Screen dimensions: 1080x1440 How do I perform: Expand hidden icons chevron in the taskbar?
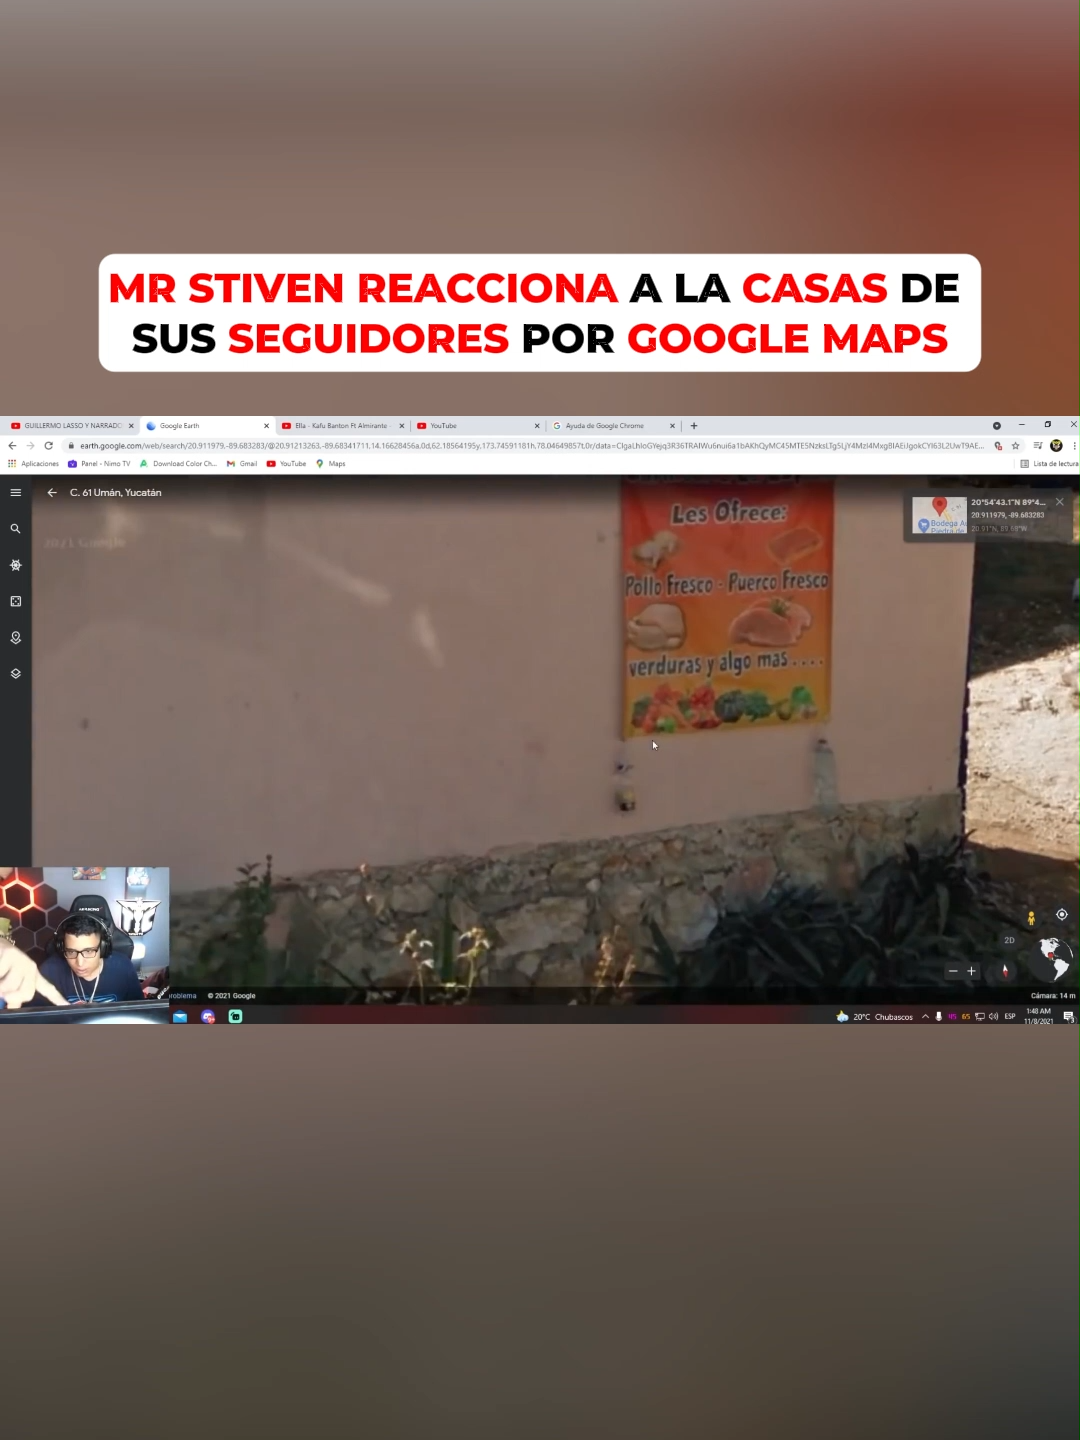[925, 1016]
